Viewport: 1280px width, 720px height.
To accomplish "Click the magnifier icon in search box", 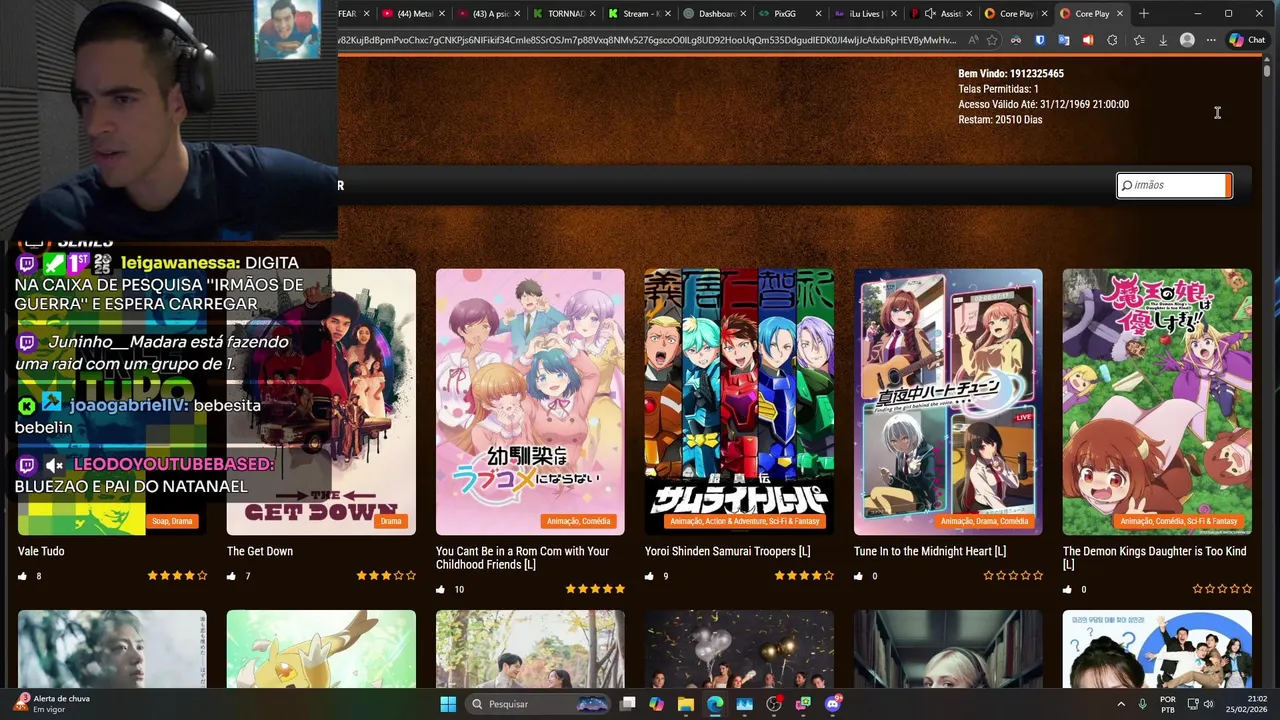I will 1127,185.
